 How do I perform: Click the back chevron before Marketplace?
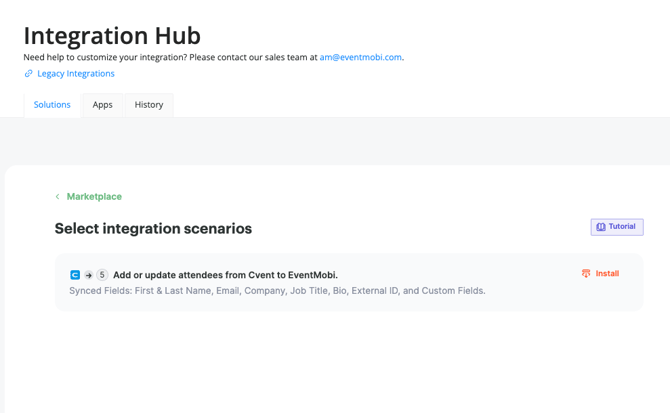click(x=58, y=197)
